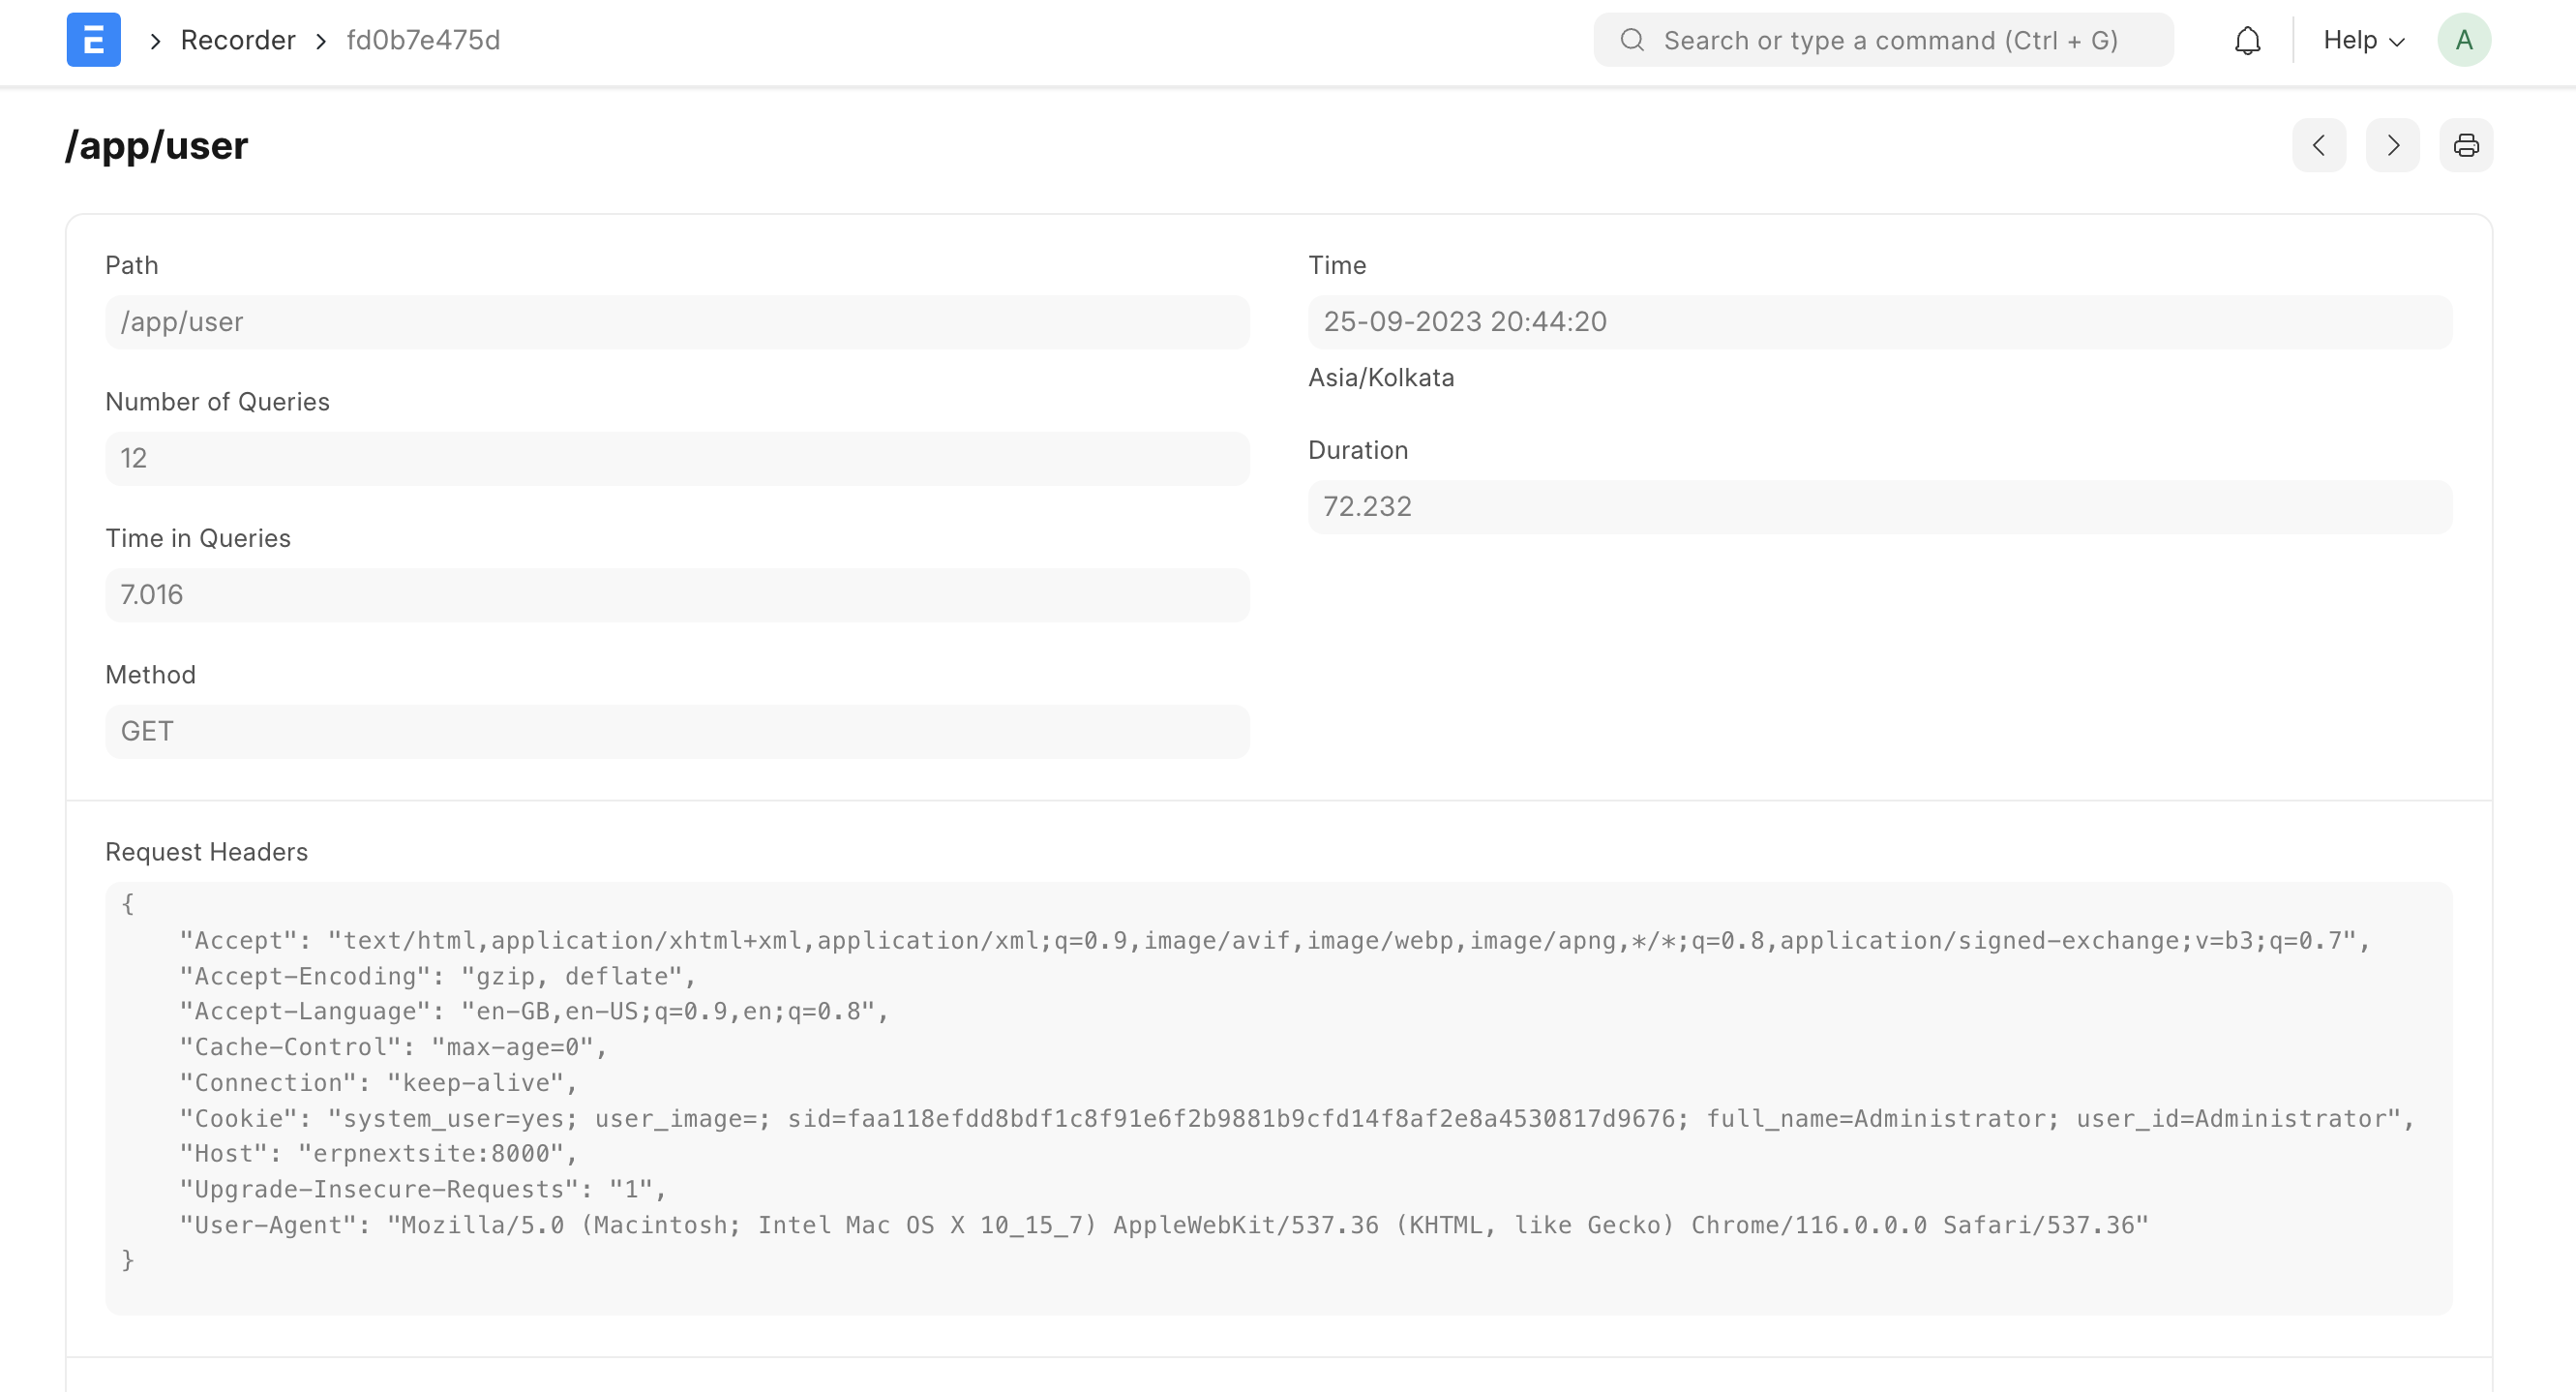Open account options from avatar dropdown

(x=2464, y=39)
